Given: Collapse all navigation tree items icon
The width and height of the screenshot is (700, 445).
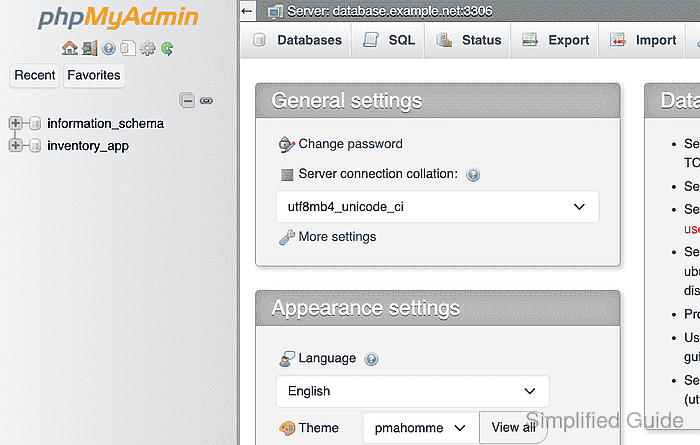Looking at the screenshot, I should click(x=187, y=100).
